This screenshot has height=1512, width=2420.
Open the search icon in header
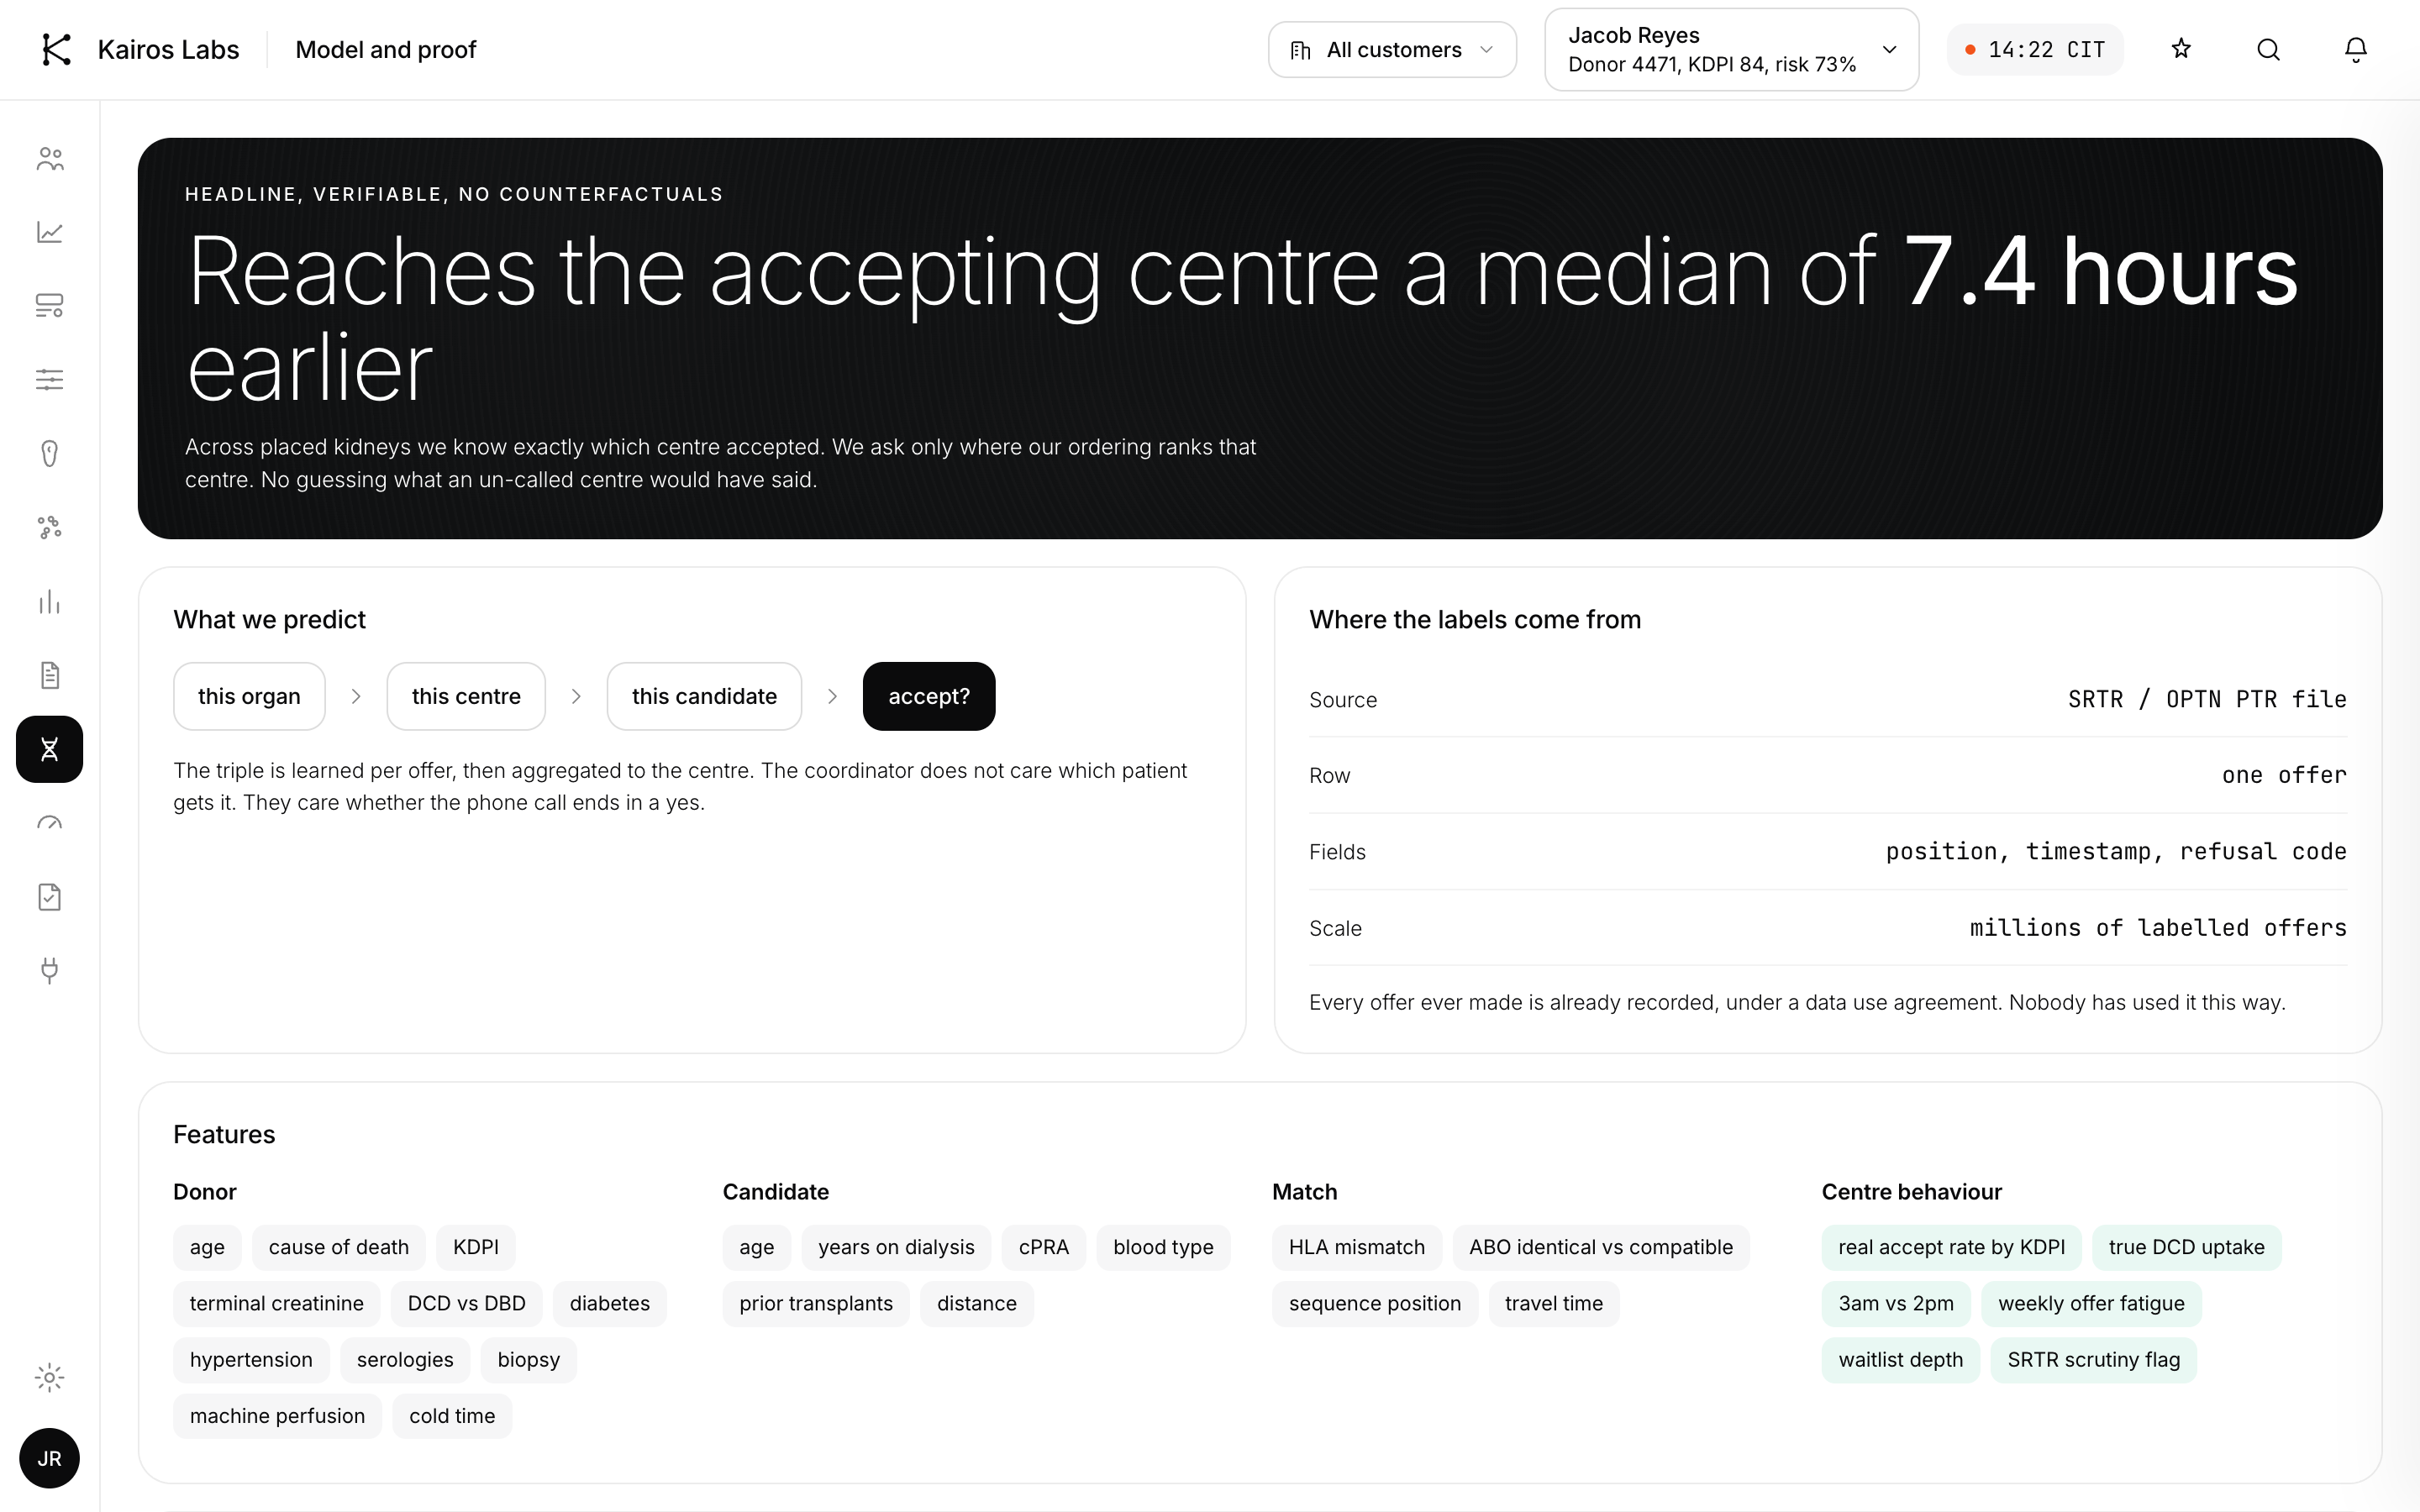(x=2268, y=49)
